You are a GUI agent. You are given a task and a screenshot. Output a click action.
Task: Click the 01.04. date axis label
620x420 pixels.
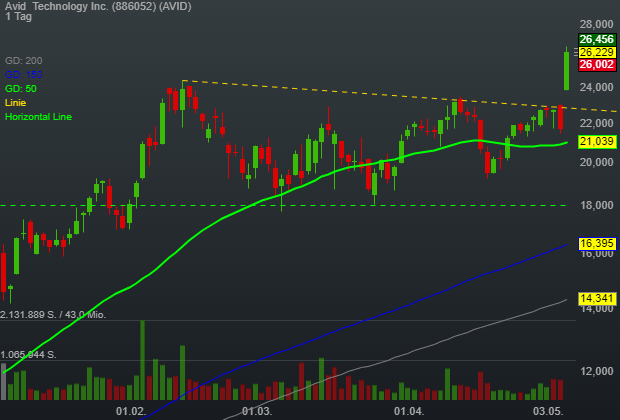point(409,411)
